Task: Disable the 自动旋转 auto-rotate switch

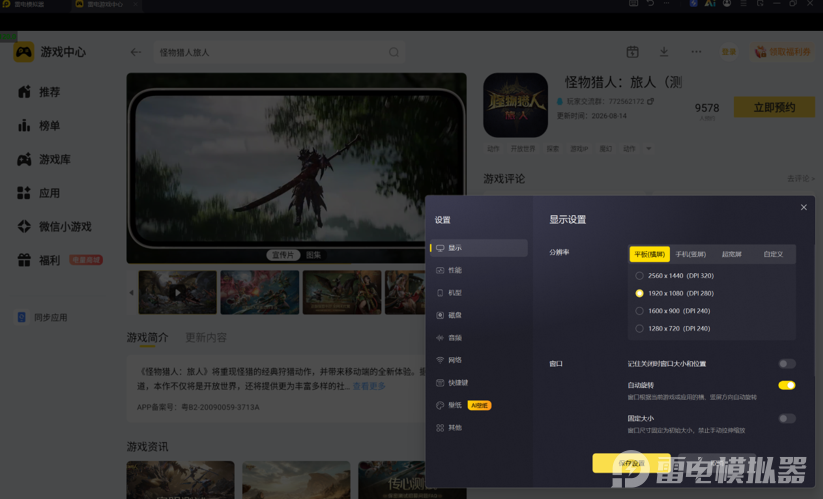Action: coord(787,385)
